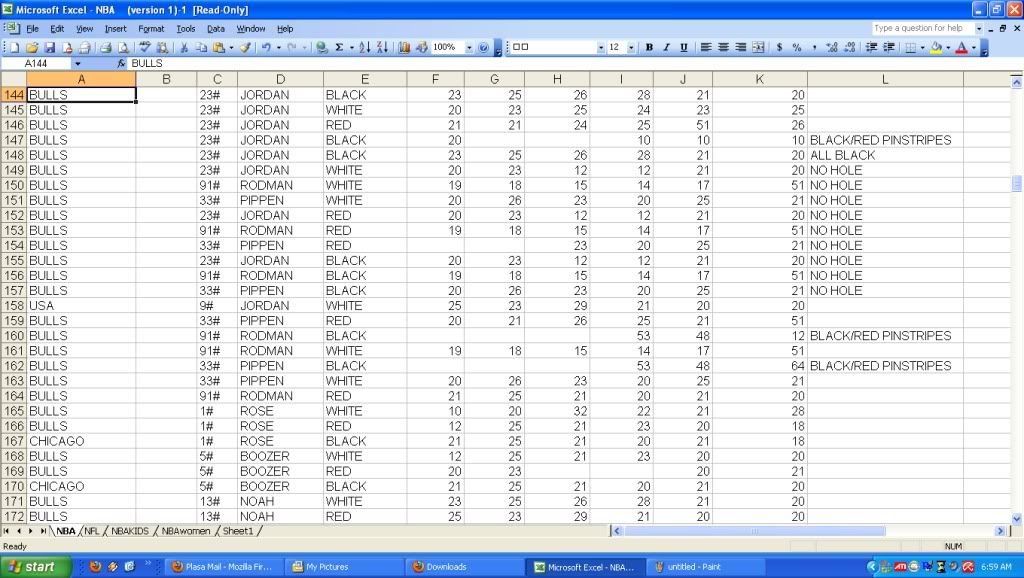Switch to Plasa Mail Firefox taskbar button
1024x578 pixels.
tap(223, 567)
